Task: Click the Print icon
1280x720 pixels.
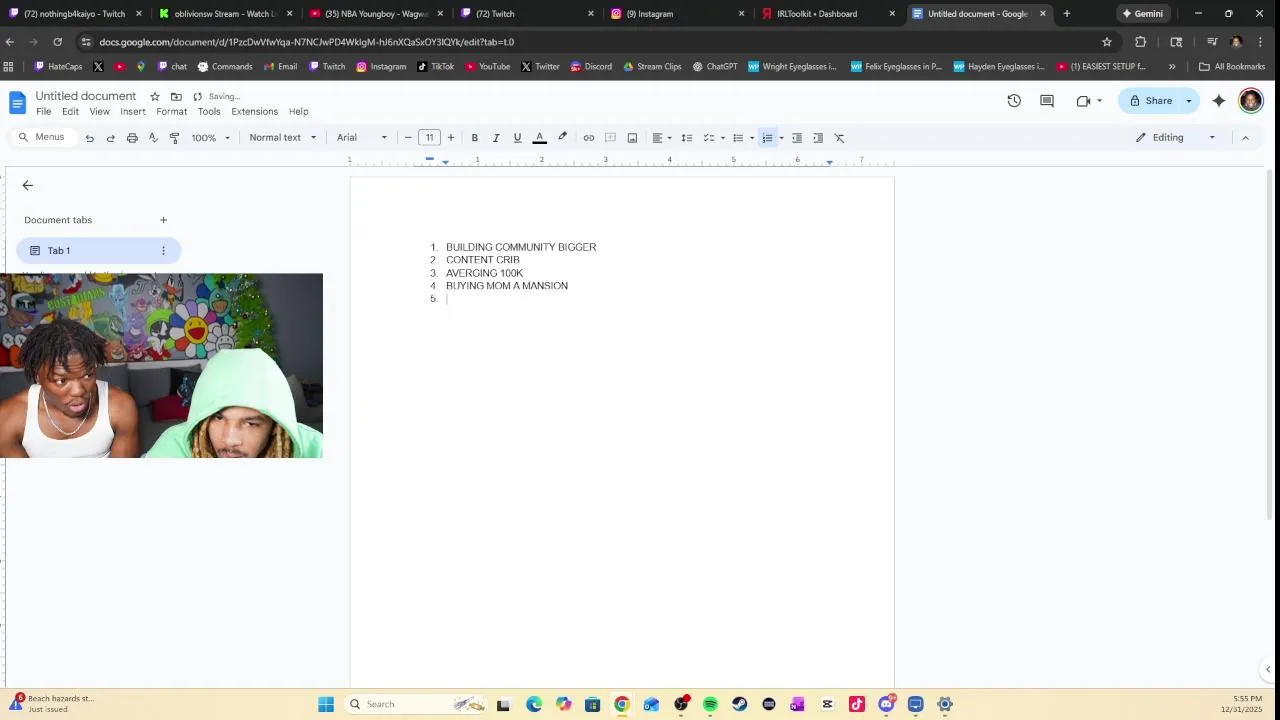Action: click(132, 138)
